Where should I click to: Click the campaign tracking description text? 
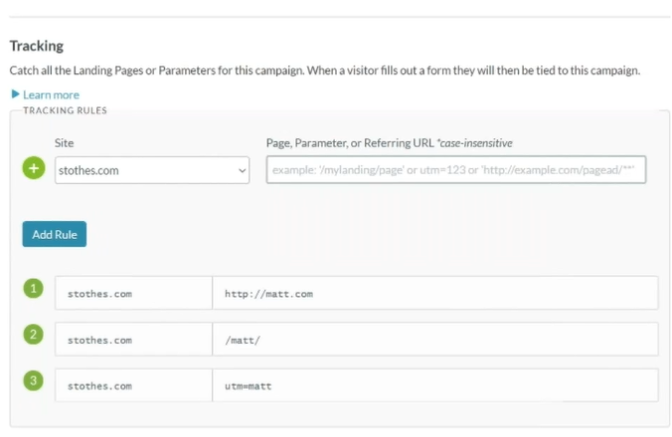click(324, 71)
